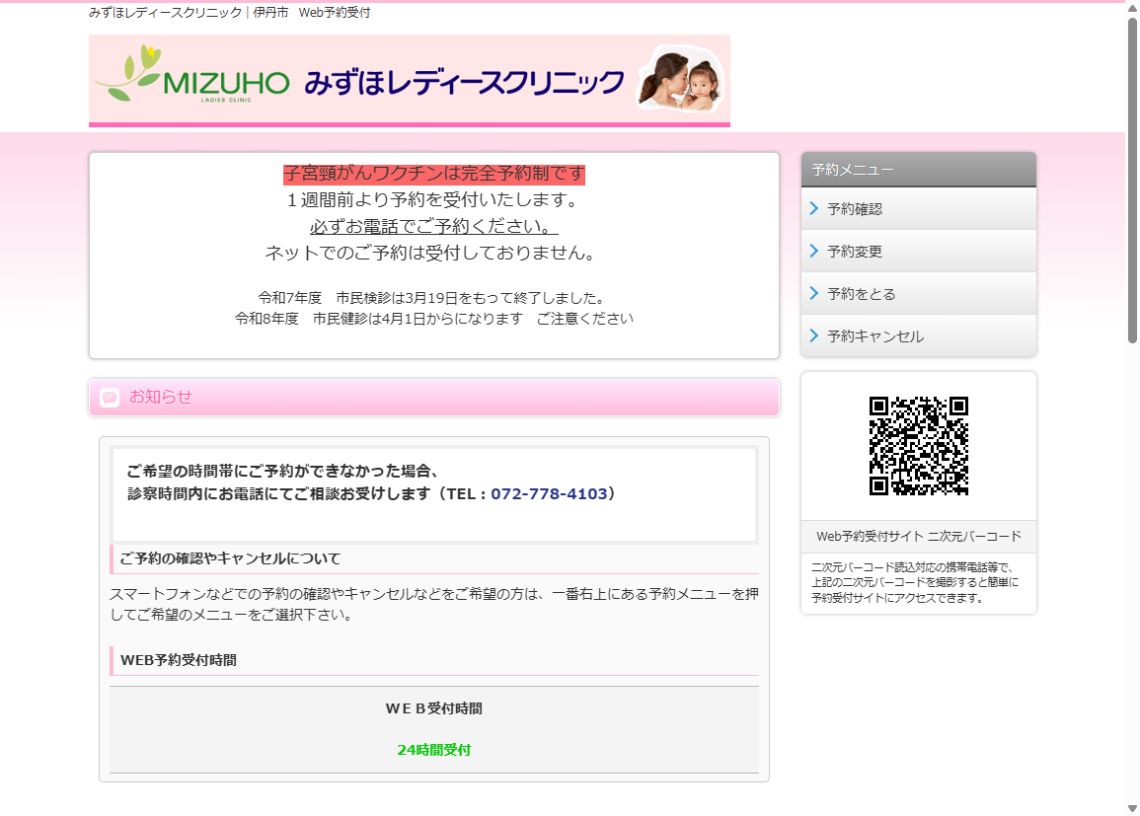Click the red highlighted 子宮頸がんワクチン notice
This screenshot has width=1140, height=816.
tap(434, 174)
